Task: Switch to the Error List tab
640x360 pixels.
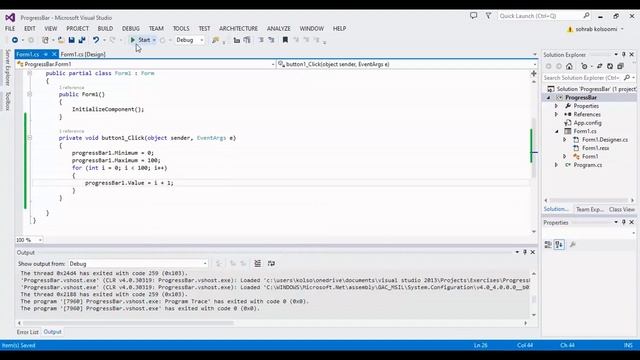Action: 27,332
